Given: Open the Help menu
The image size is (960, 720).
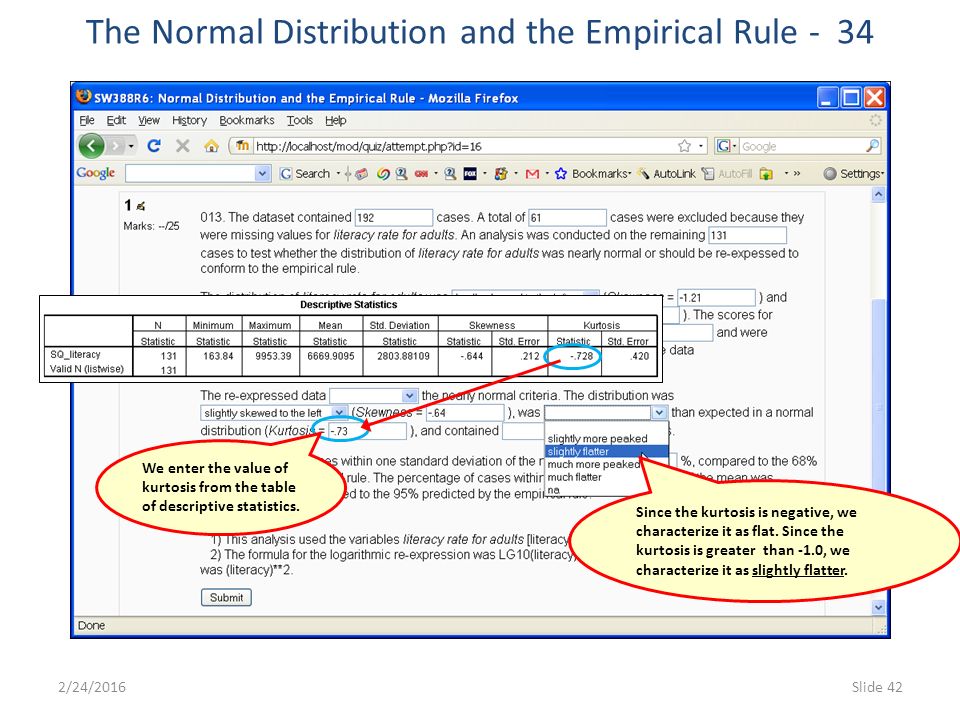Looking at the screenshot, I should pyautogui.click(x=336, y=121).
